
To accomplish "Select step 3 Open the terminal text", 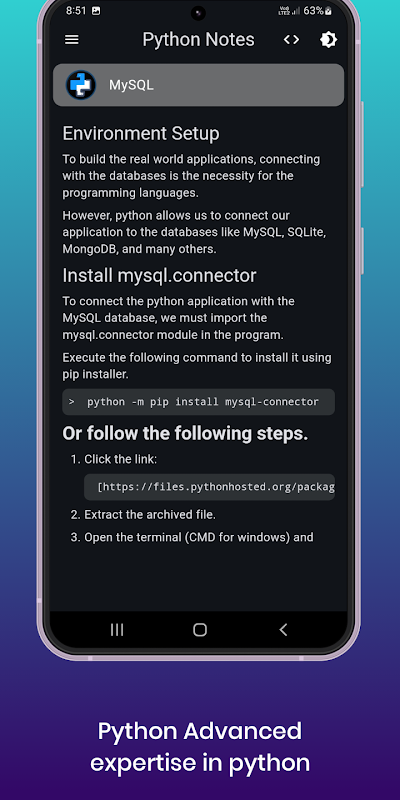I will click(192, 537).
